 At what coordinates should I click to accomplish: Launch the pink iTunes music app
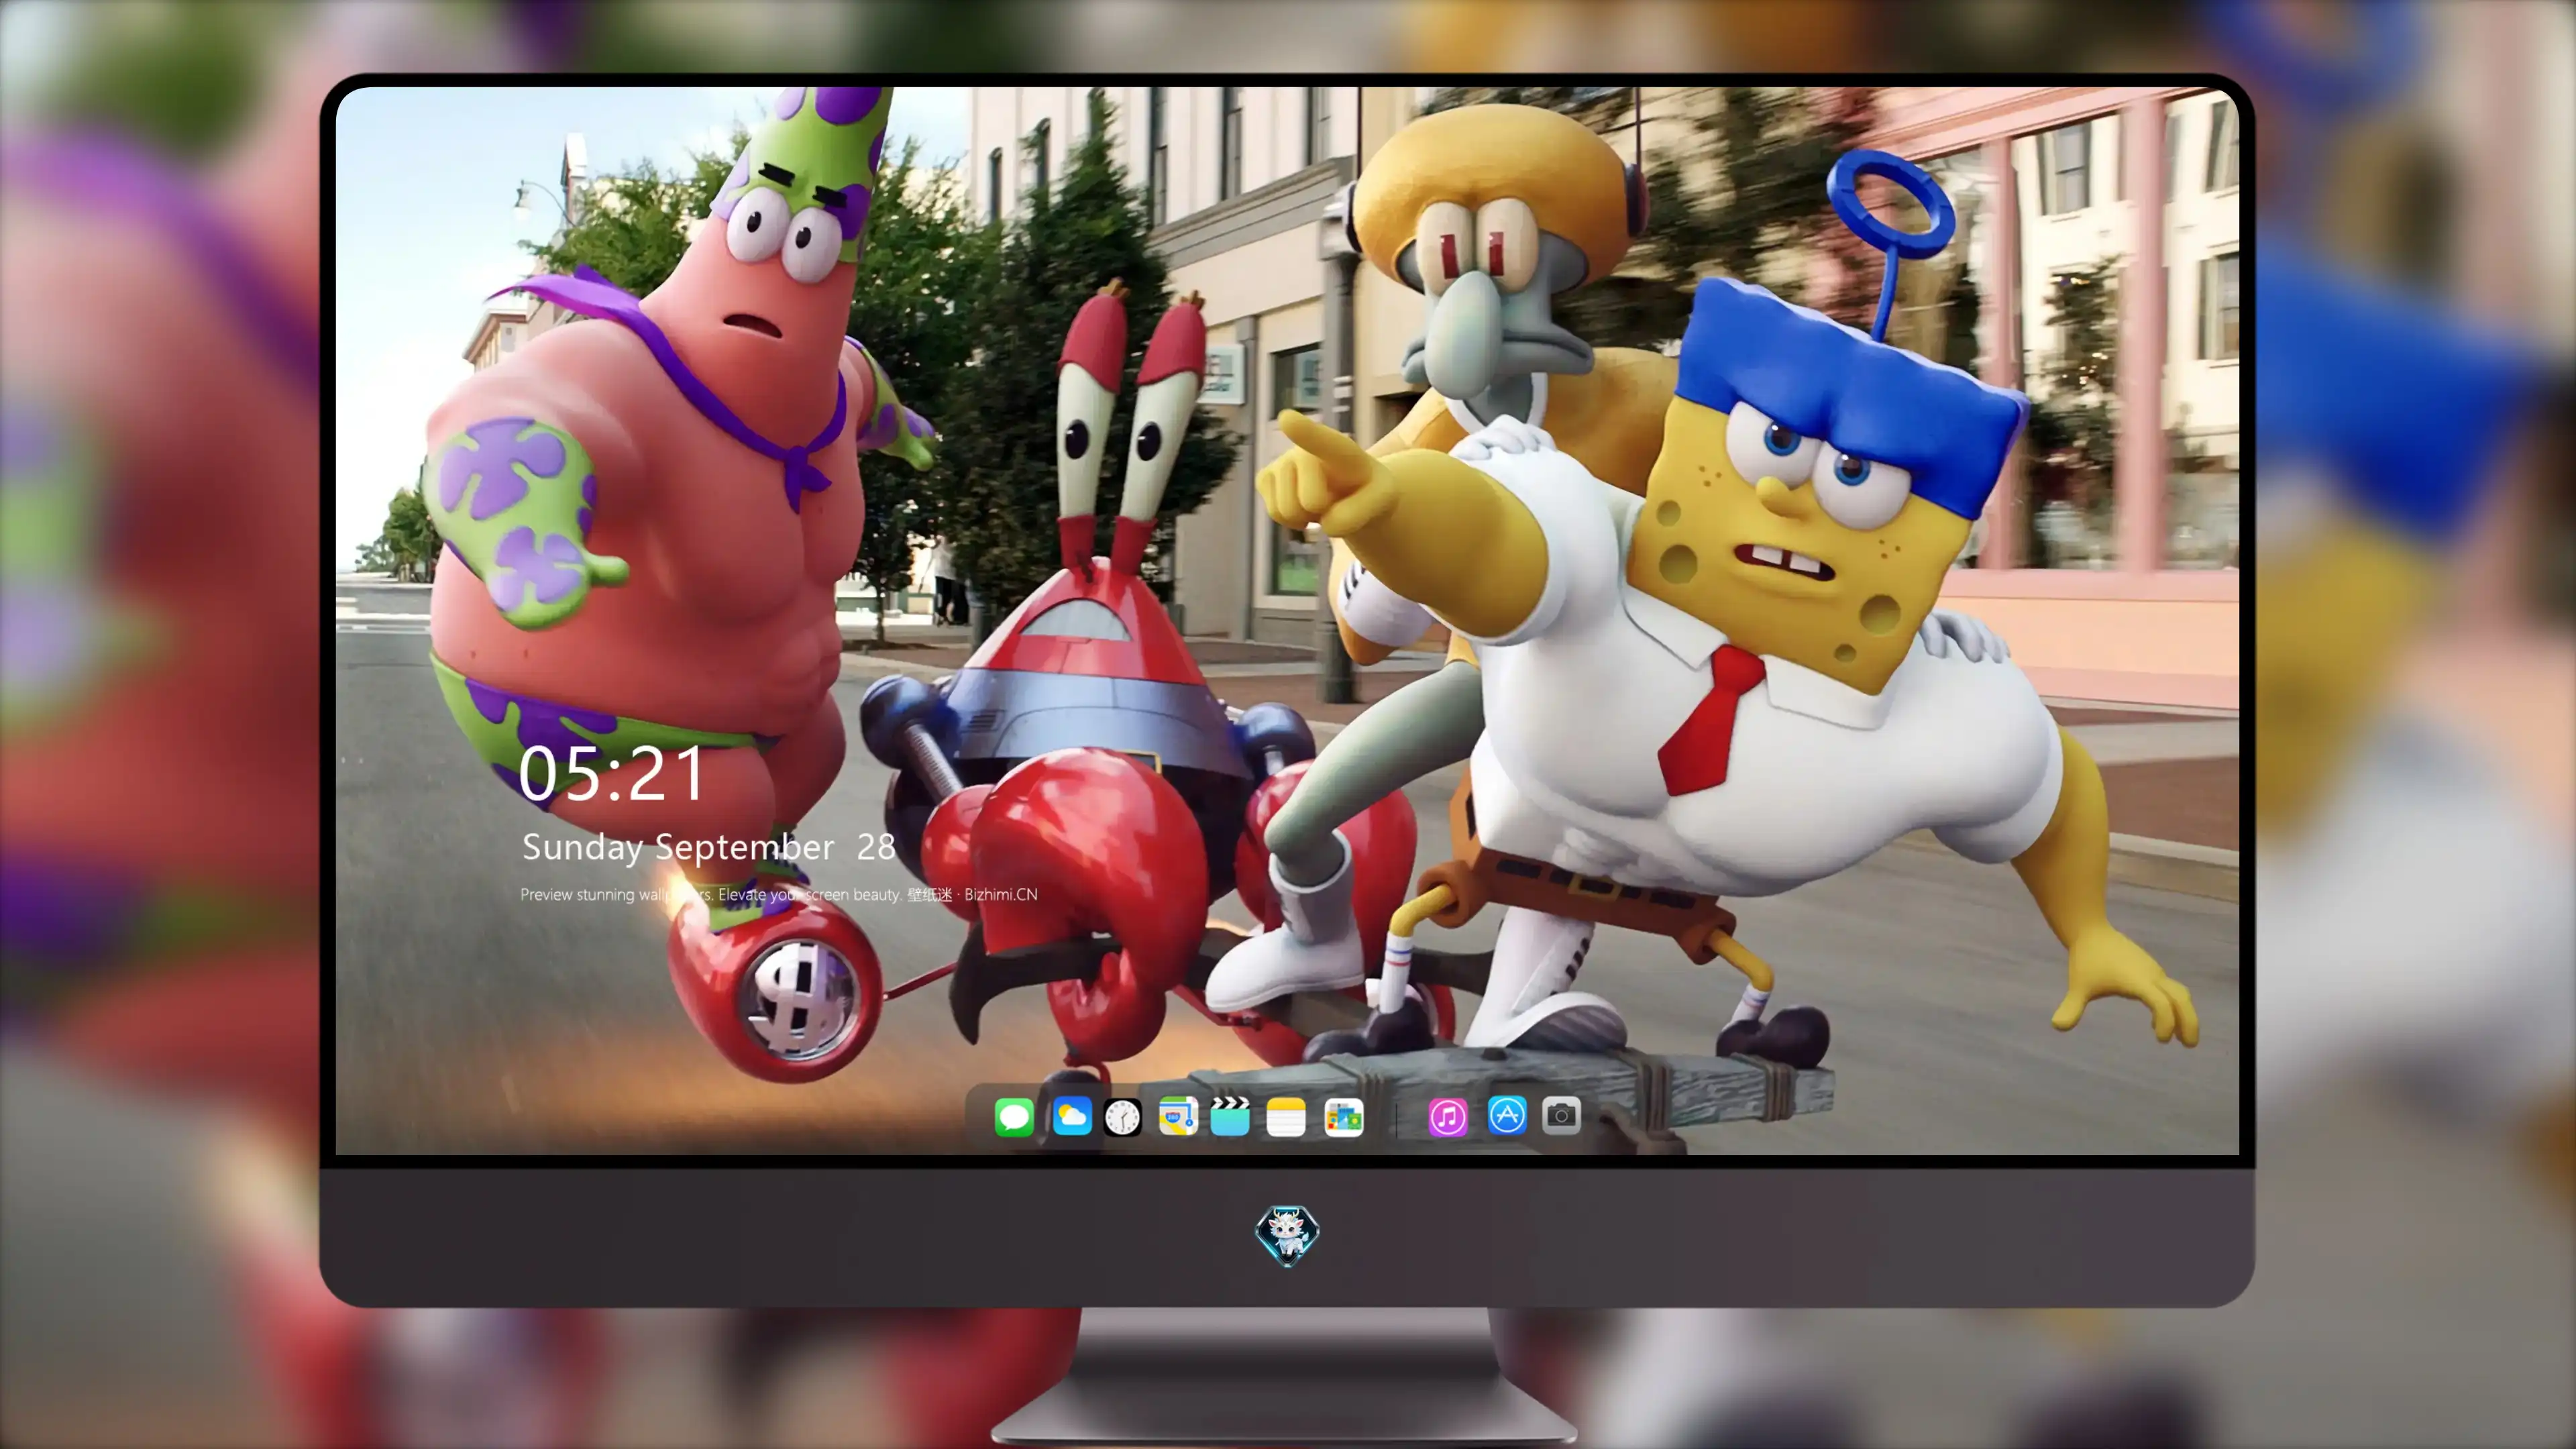pyautogui.click(x=1448, y=1117)
